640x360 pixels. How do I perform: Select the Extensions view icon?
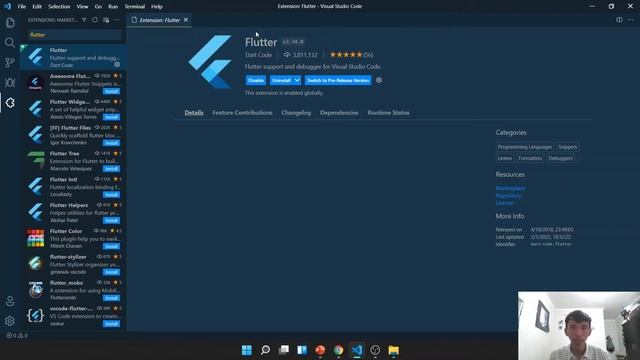pos(10,102)
